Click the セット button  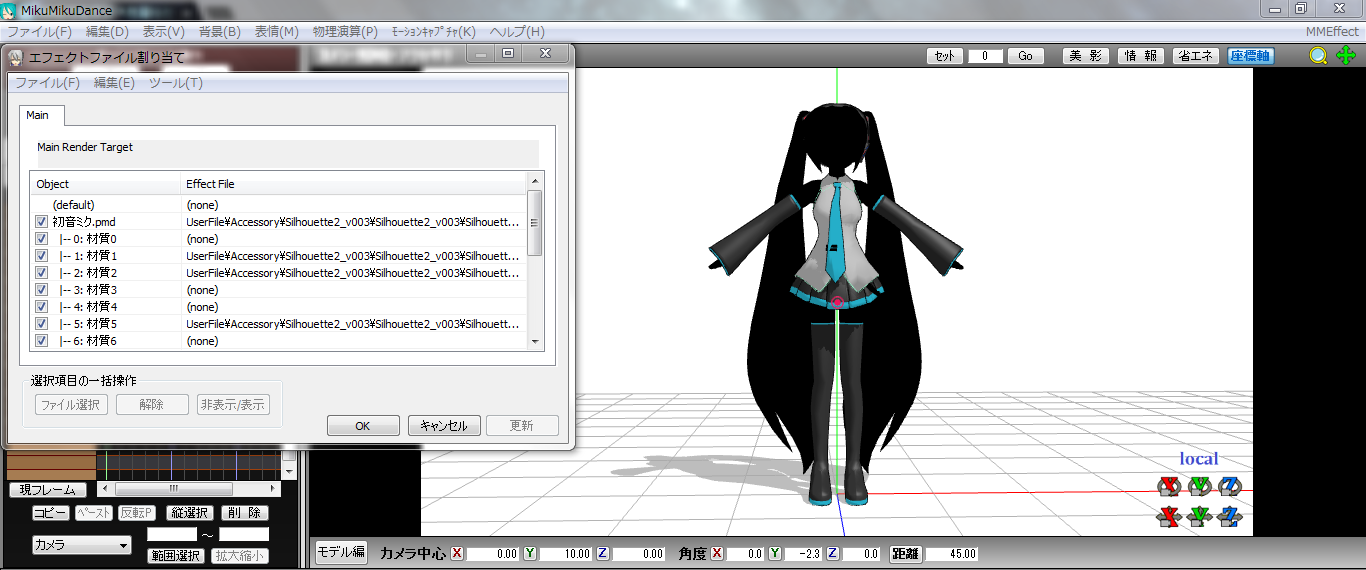tap(944, 56)
